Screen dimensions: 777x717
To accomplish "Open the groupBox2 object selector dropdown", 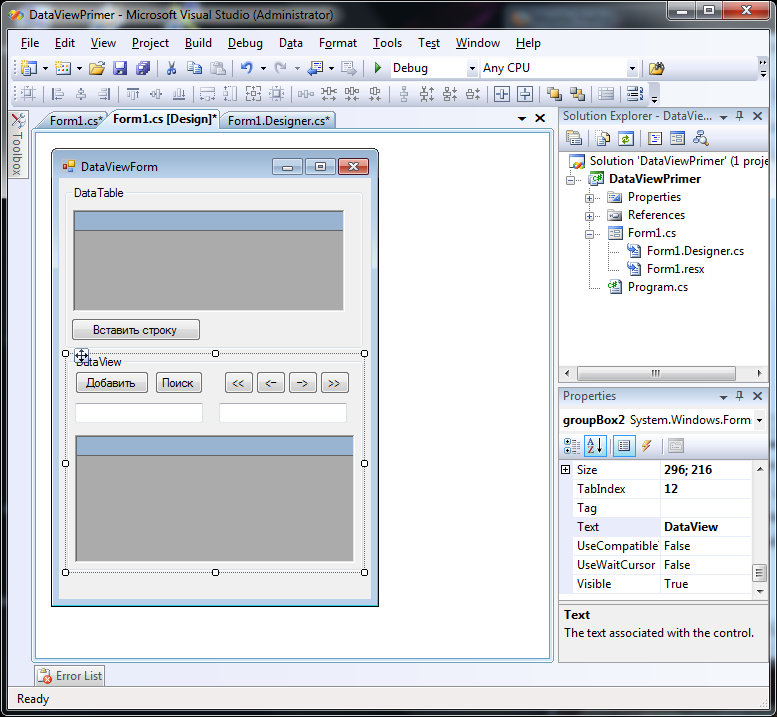I will click(x=759, y=420).
